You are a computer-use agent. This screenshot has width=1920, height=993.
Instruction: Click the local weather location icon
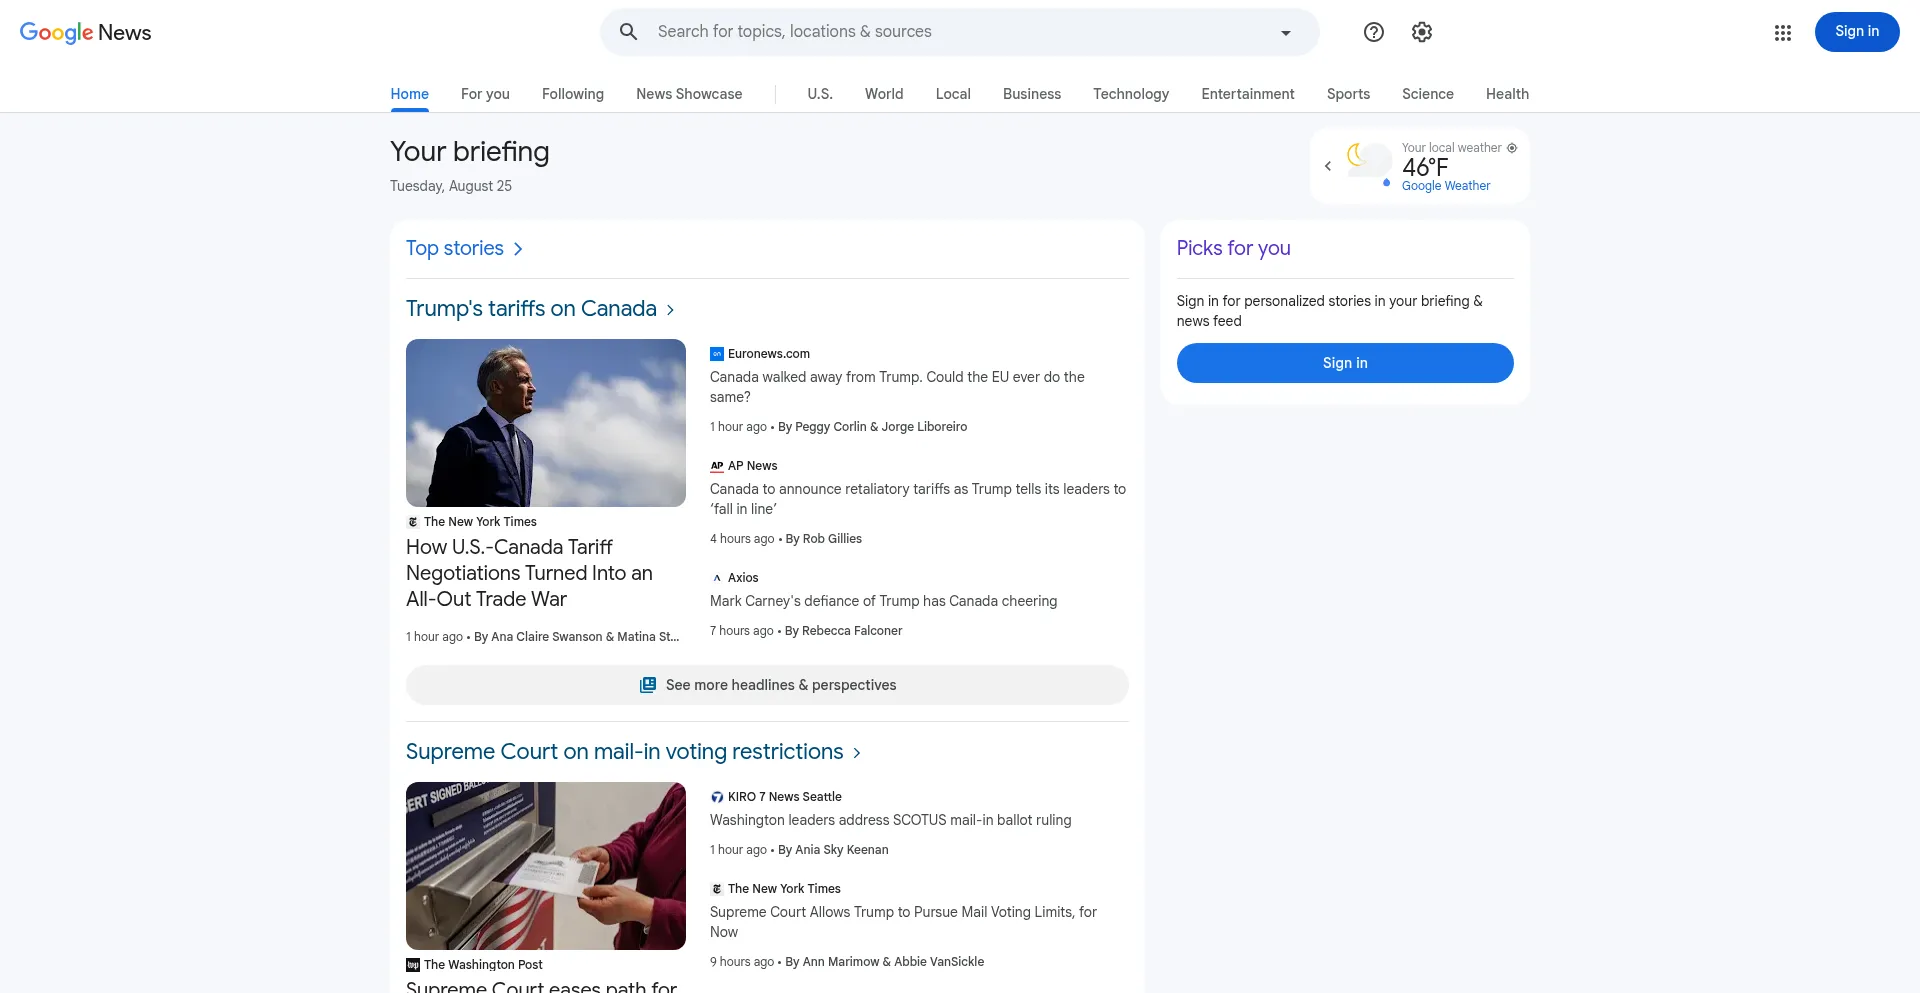click(1512, 148)
